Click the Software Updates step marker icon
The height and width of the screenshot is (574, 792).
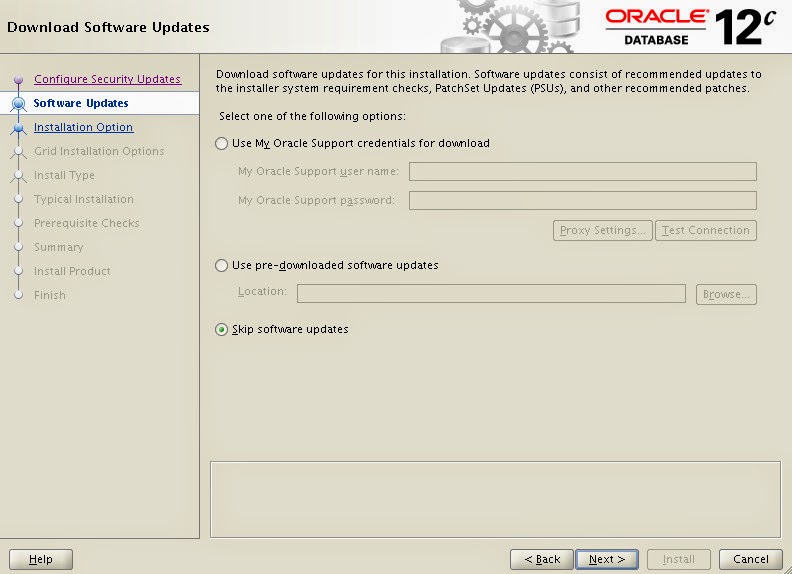[19, 104]
